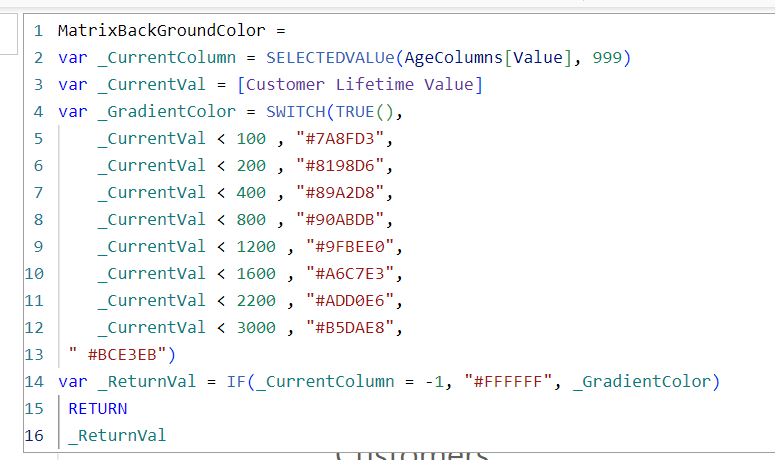
Task: Click the threshold value 800 on line 8
Action: coord(251,219)
